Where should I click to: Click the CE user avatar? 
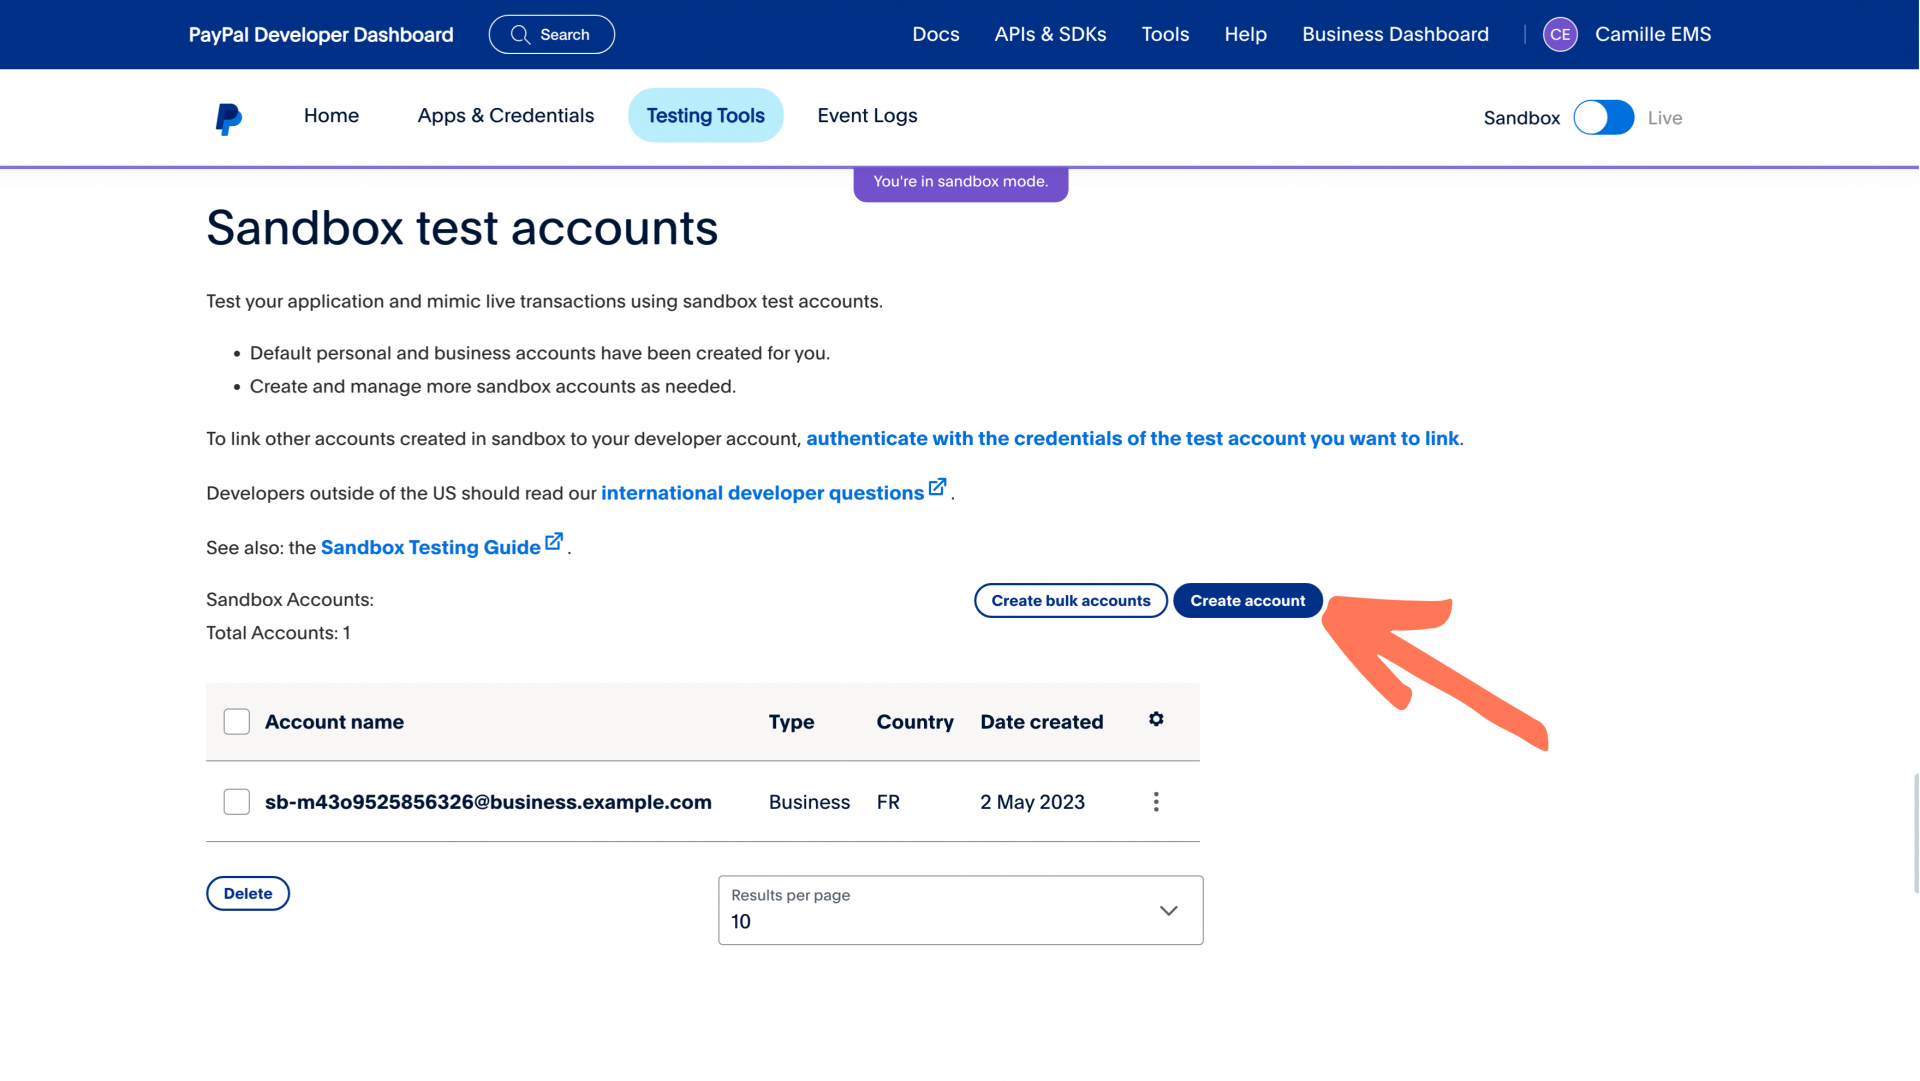(x=1560, y=34)
